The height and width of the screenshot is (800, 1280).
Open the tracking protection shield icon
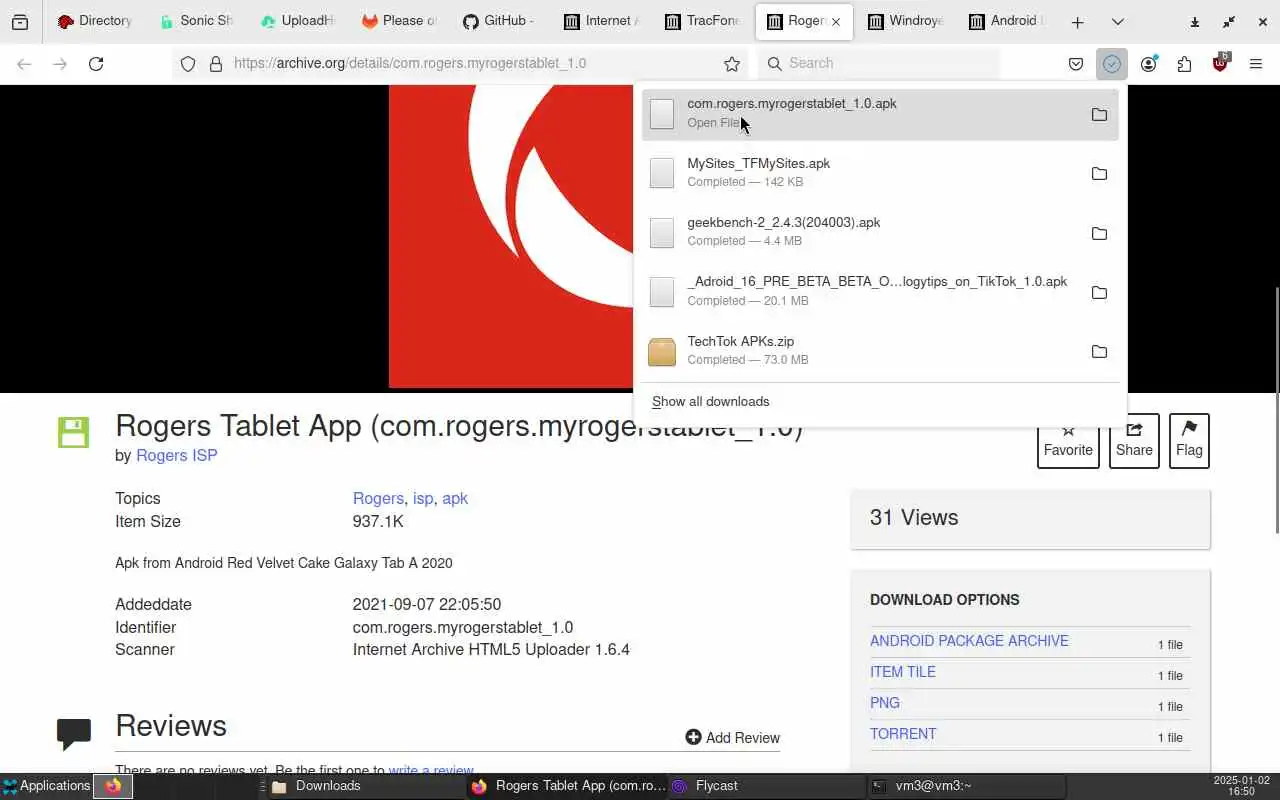click(188, 63)
